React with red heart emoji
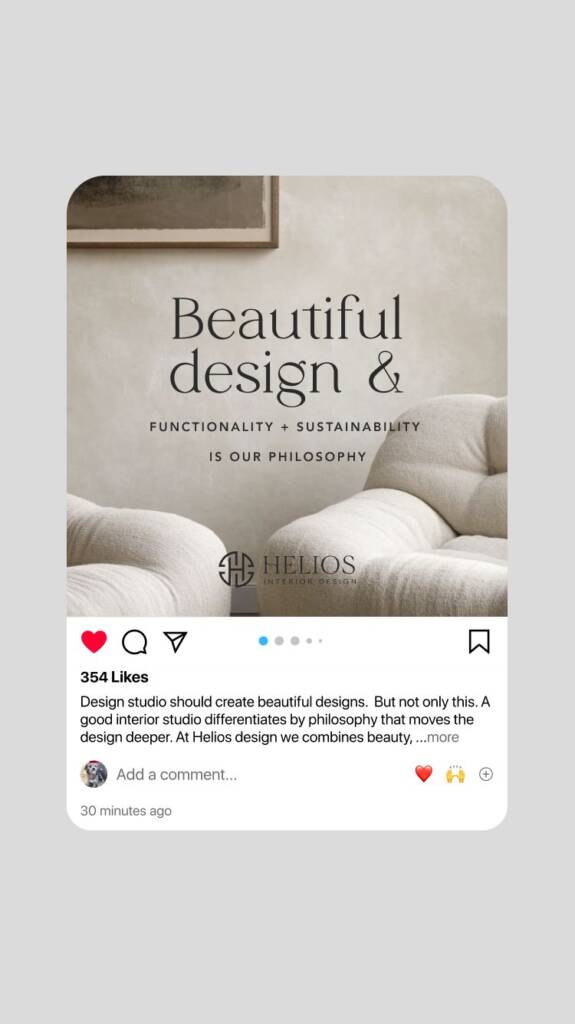The height and width of the screenshot is (1024, 575). coord(423,774)
